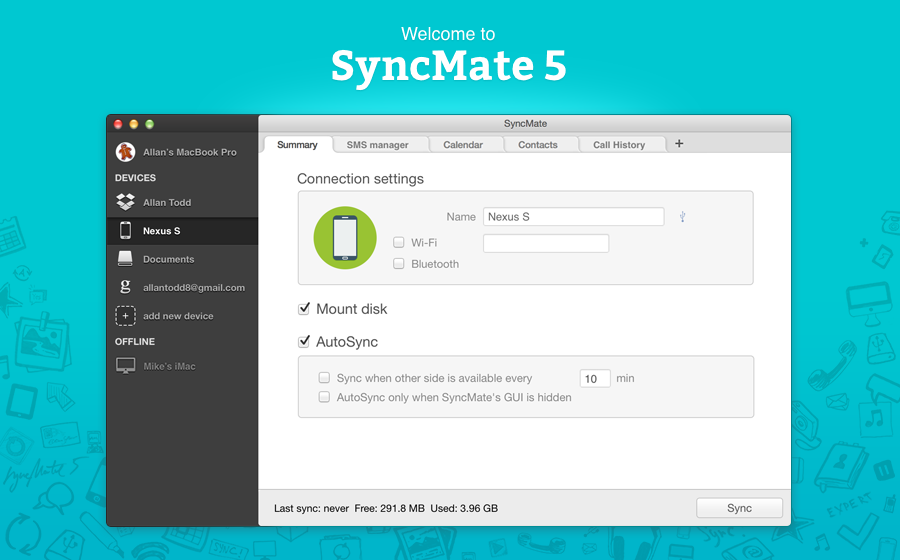Click the Name field containing Nexus S

573,217
